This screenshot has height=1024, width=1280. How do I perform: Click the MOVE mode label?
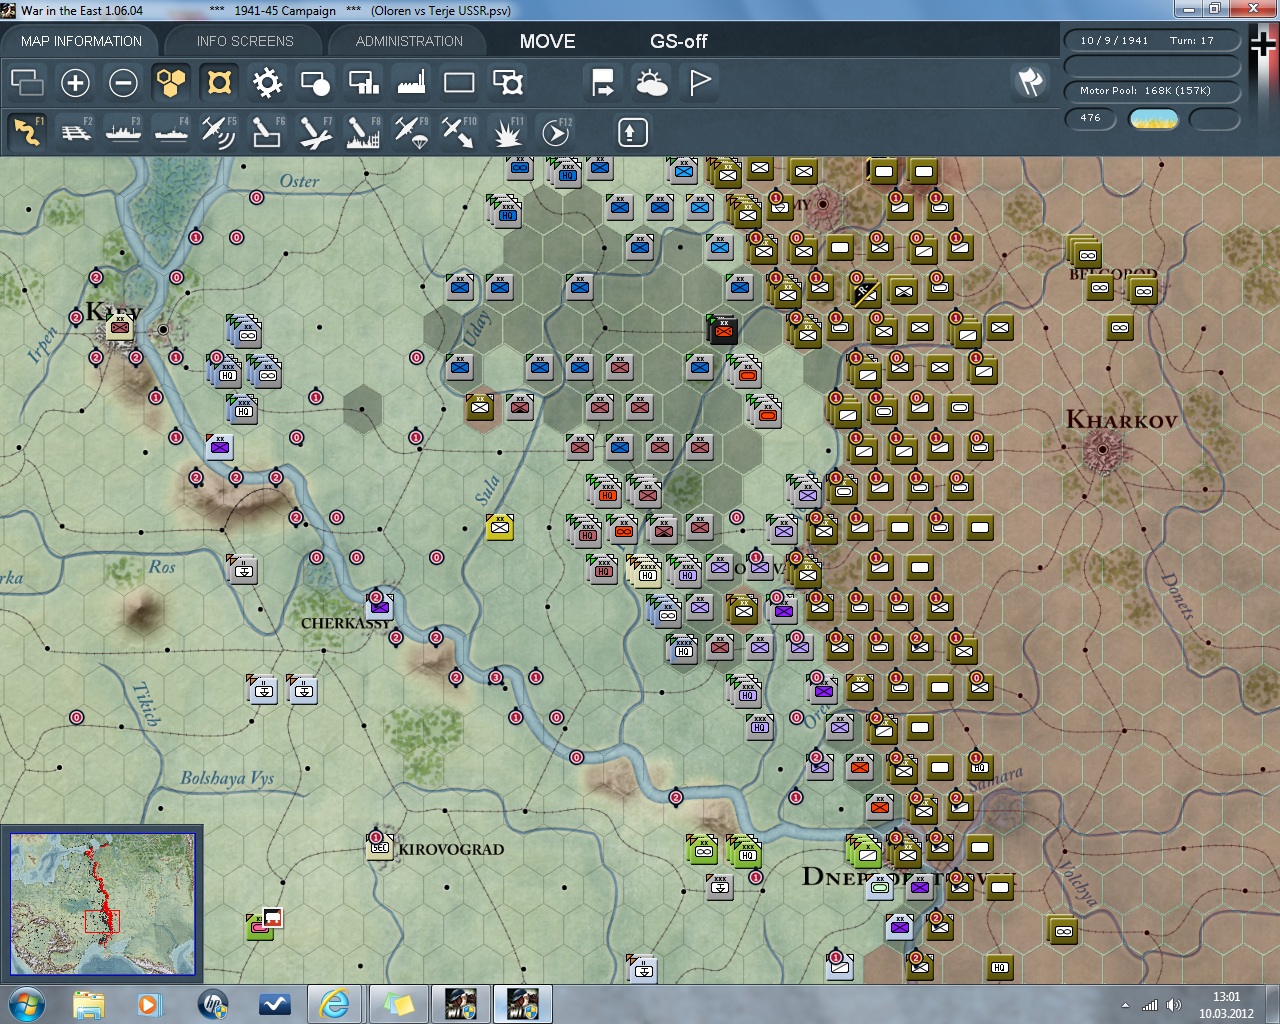click(547, 41)
